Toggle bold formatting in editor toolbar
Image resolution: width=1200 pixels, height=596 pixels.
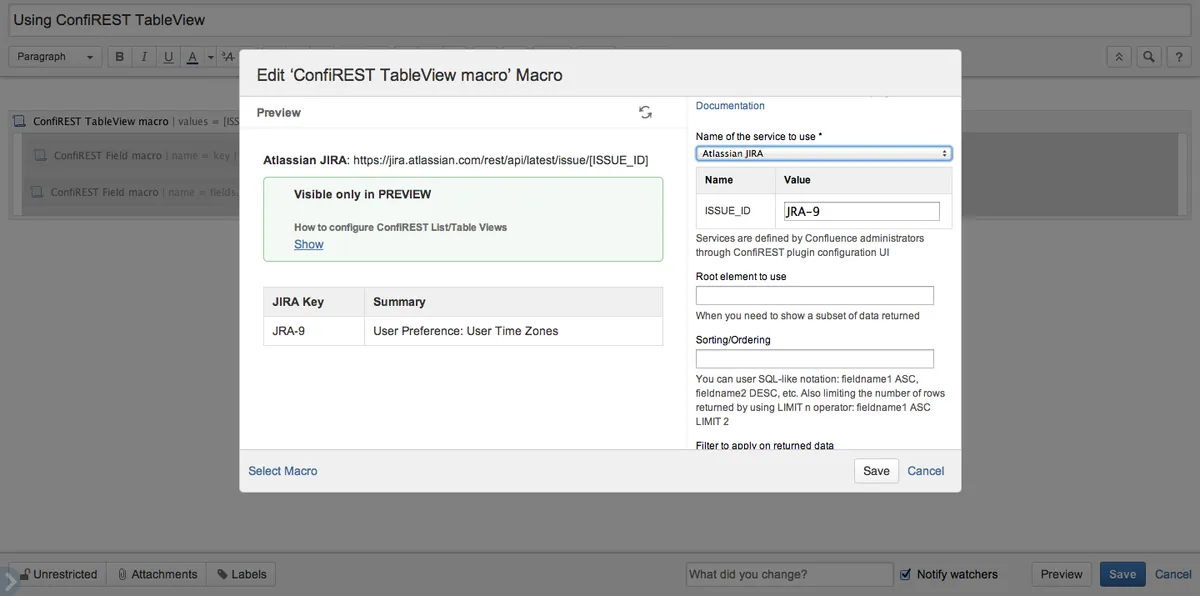120,57
